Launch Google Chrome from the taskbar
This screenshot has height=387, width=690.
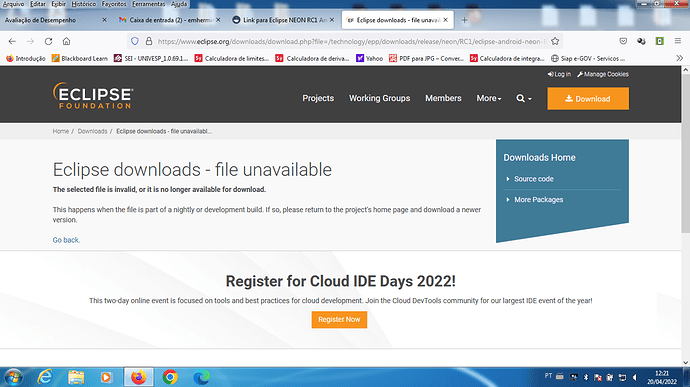(170, 377)
